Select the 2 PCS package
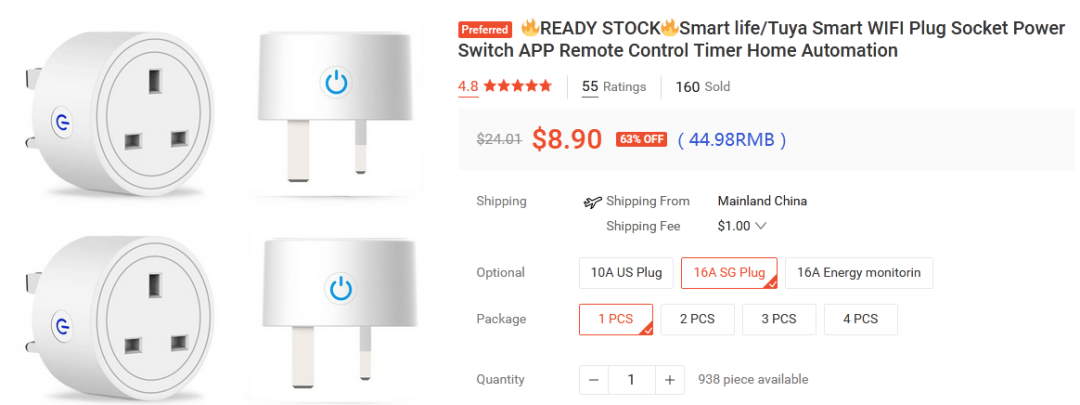Screen dimensions: 1080x405 697,319
